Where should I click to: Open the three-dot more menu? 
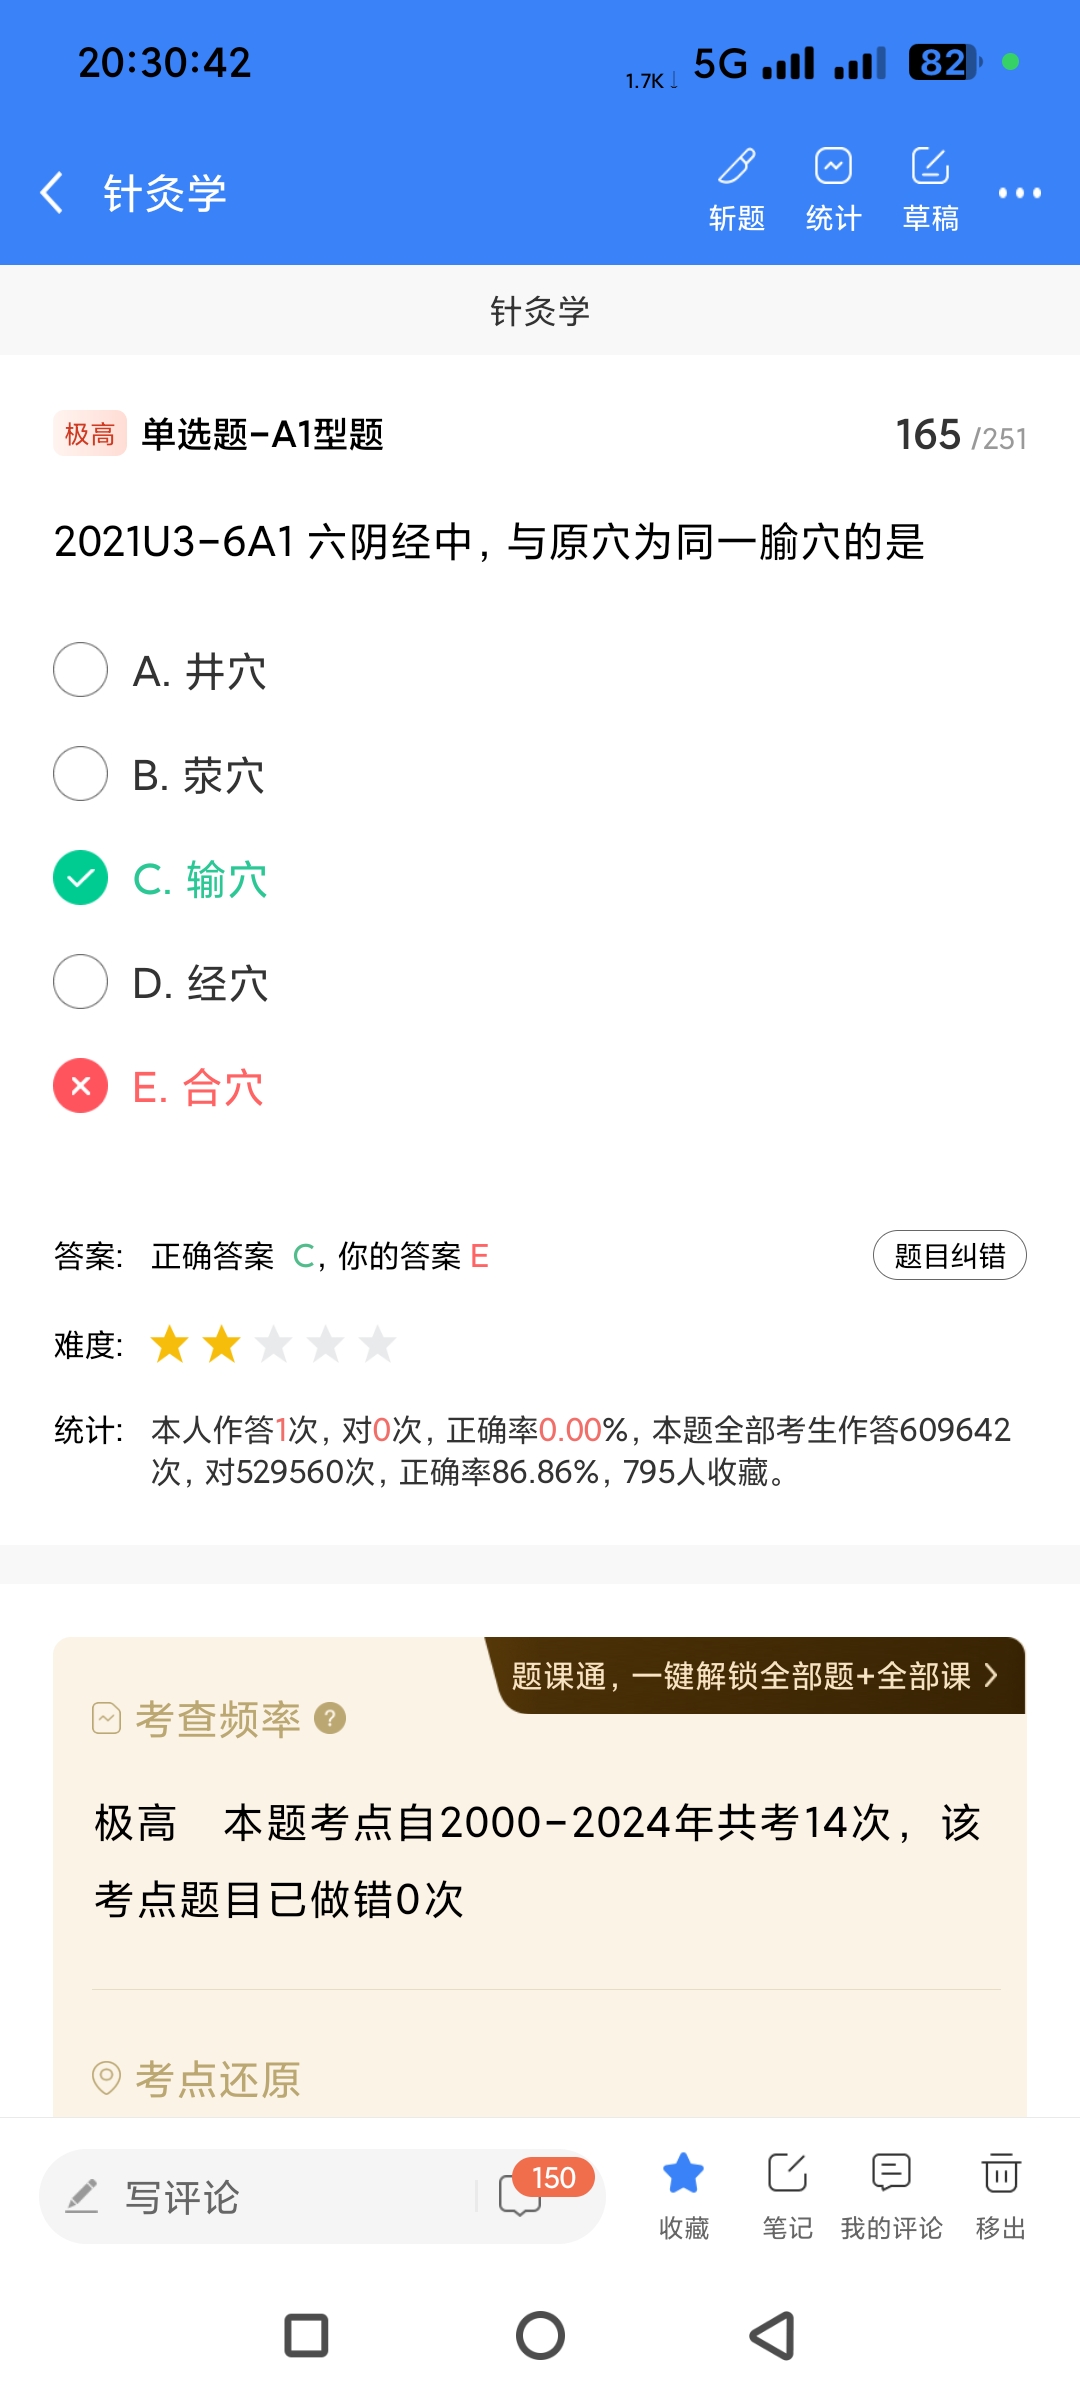[x=1019, y=193]
